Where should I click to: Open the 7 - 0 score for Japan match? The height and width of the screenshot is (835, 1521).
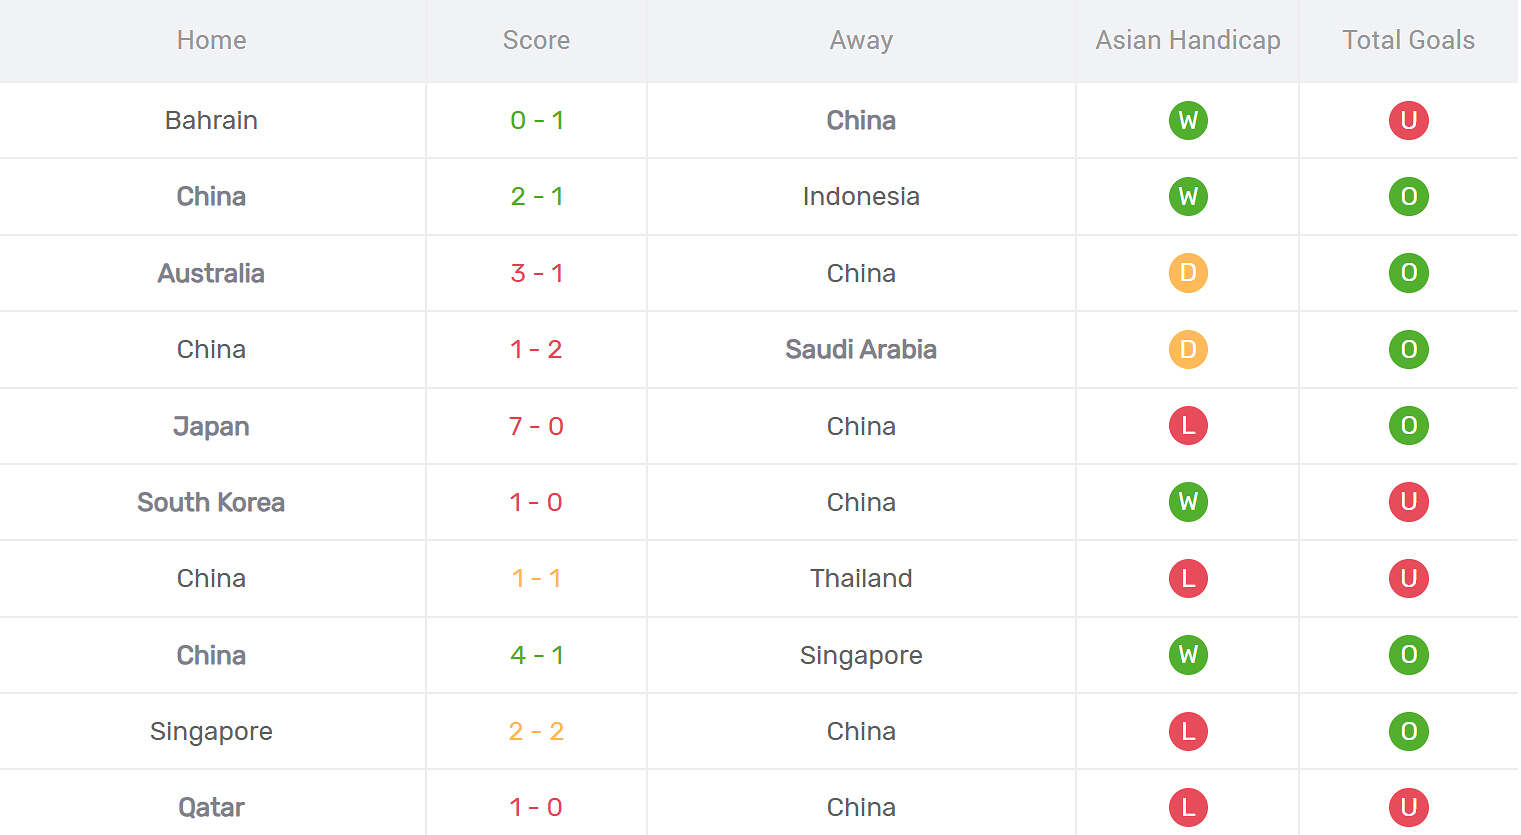pos(536,426)
